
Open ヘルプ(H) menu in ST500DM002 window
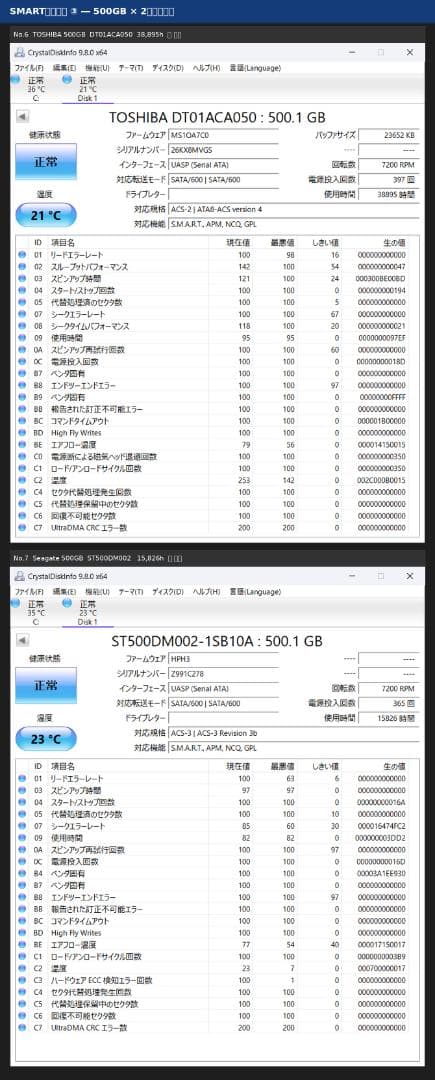(206, 591)
